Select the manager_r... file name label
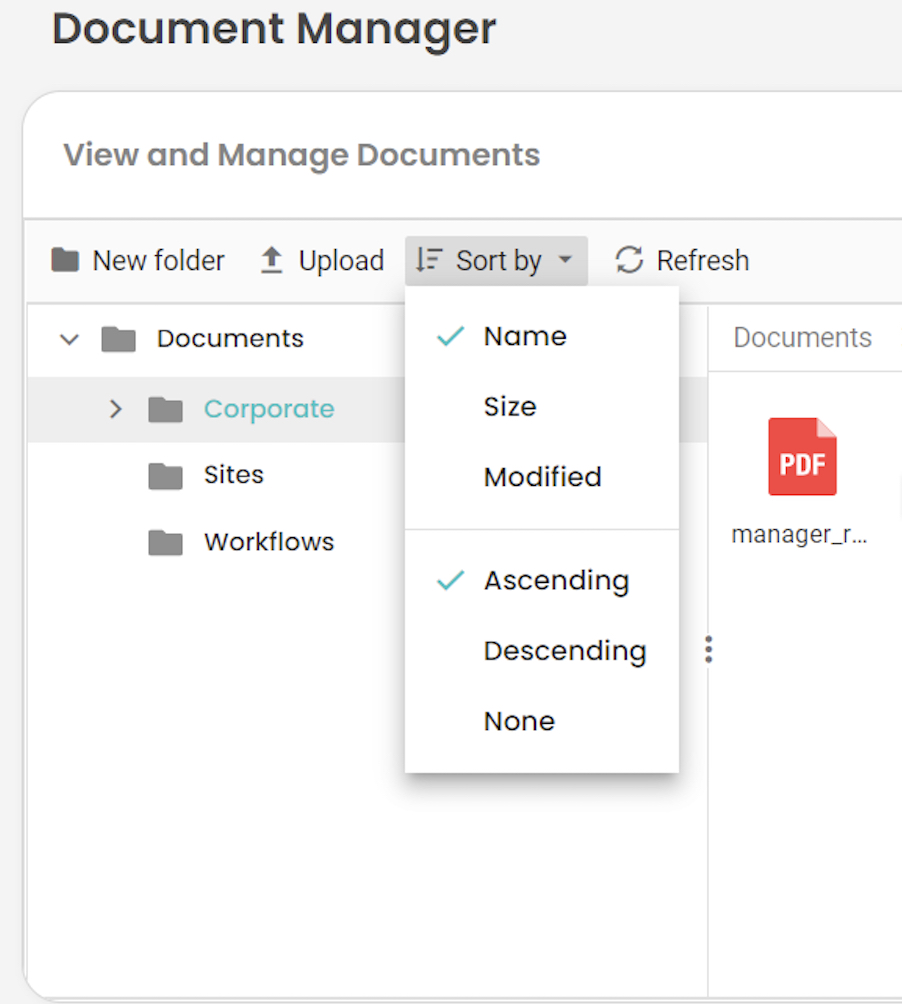 (799, 535)
